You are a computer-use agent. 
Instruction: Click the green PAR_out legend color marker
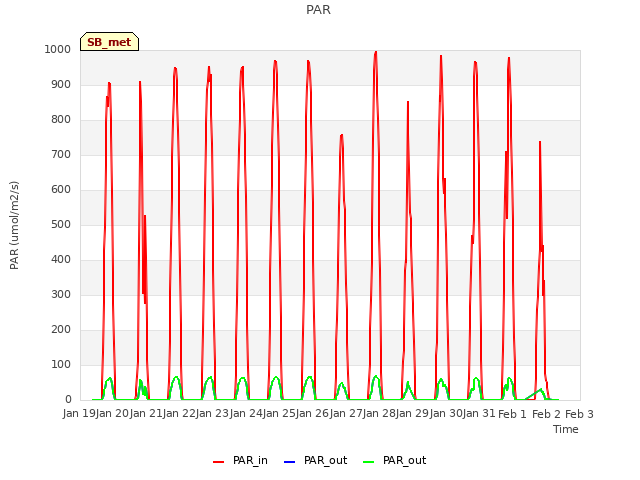coord(368,462)
